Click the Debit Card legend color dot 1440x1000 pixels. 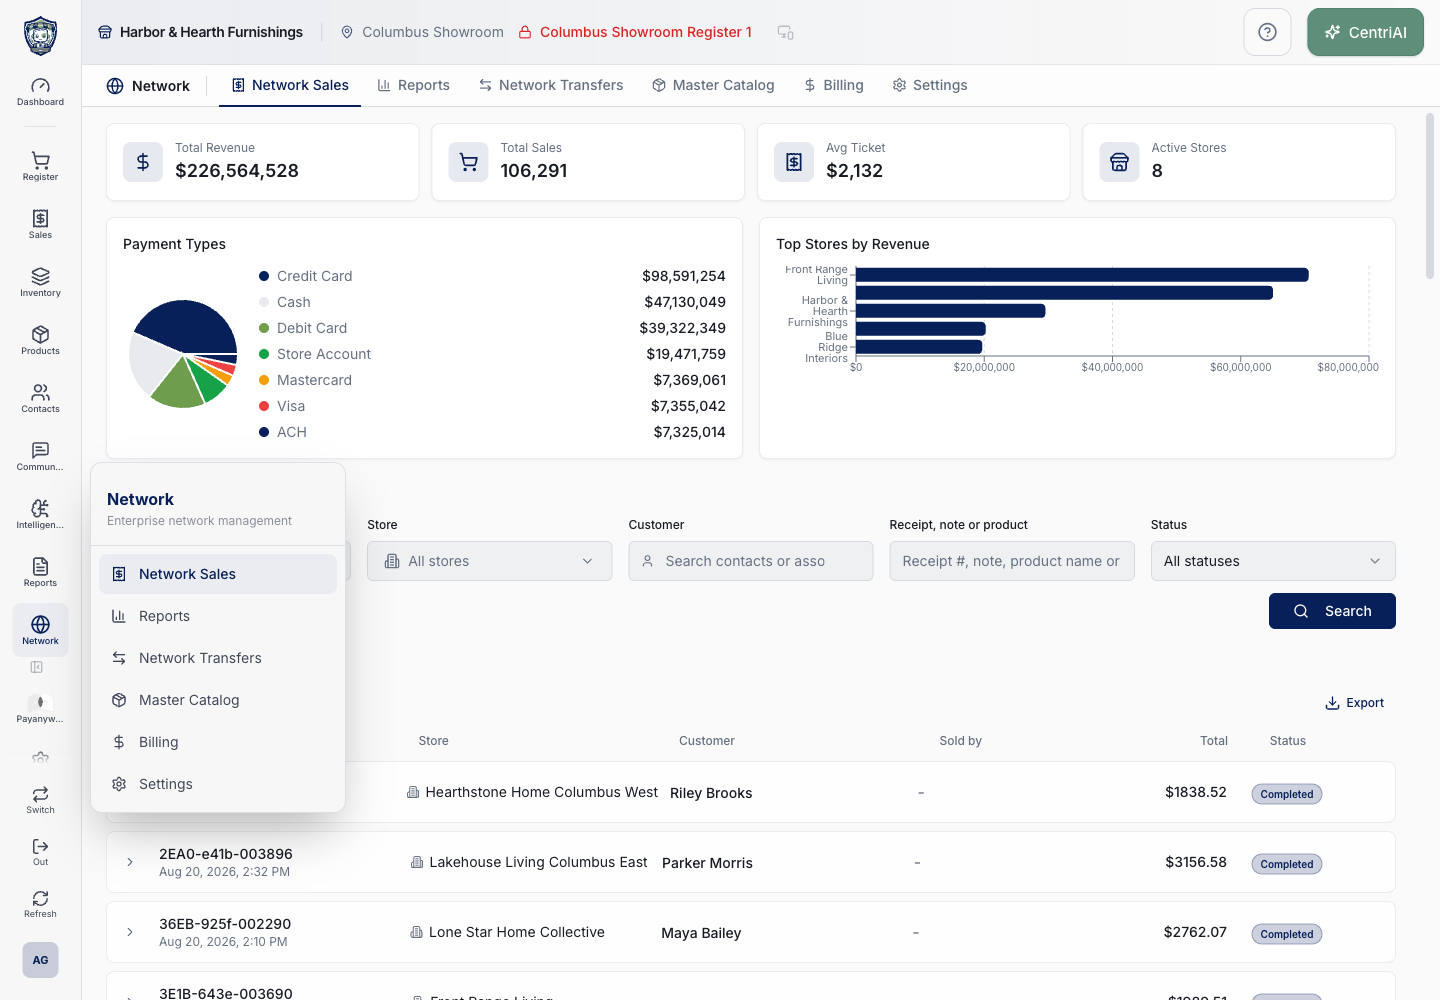[x=264, y=328]
